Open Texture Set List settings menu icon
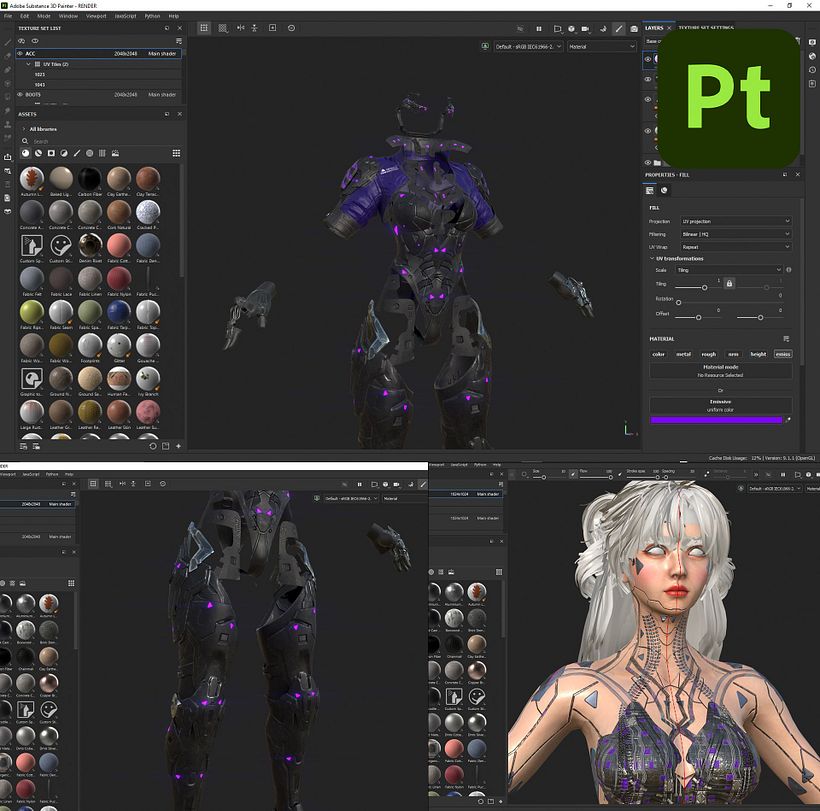Viewport: 820px width, 811px height. (179, 41)
